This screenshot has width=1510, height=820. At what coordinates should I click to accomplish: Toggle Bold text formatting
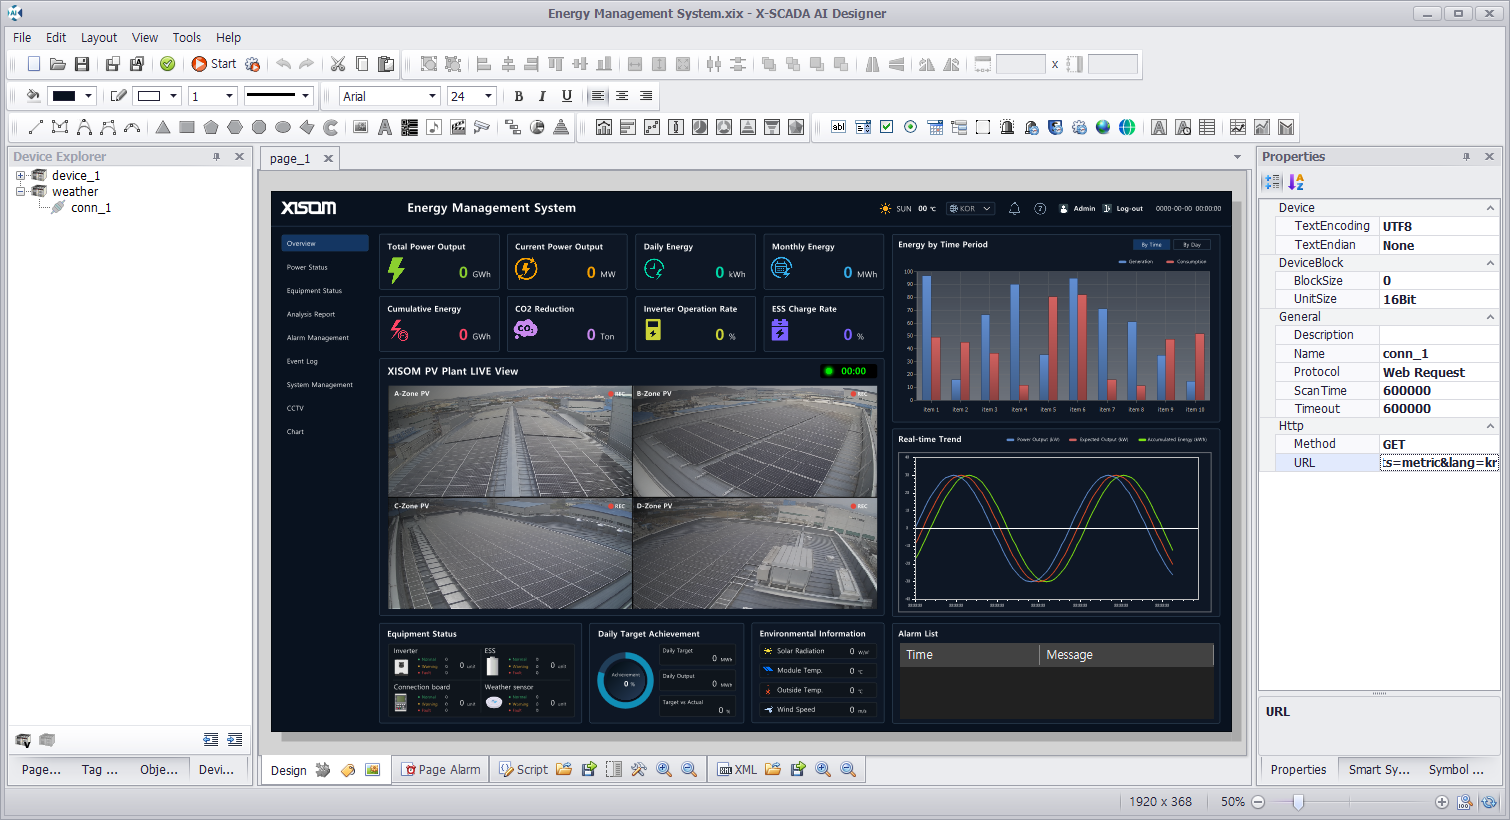(518, 96)
